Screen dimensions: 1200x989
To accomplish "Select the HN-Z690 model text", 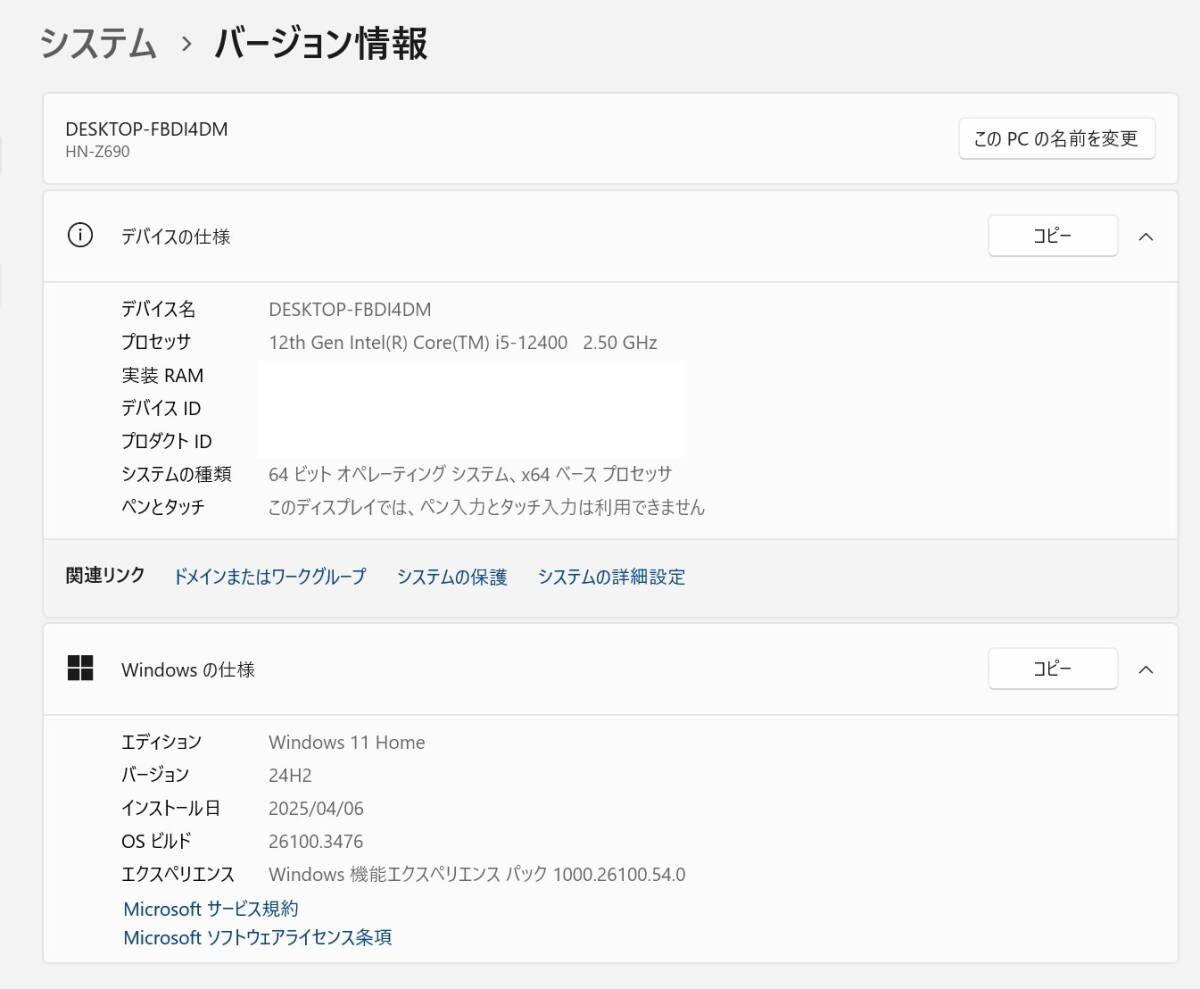I will click(98, 152).
